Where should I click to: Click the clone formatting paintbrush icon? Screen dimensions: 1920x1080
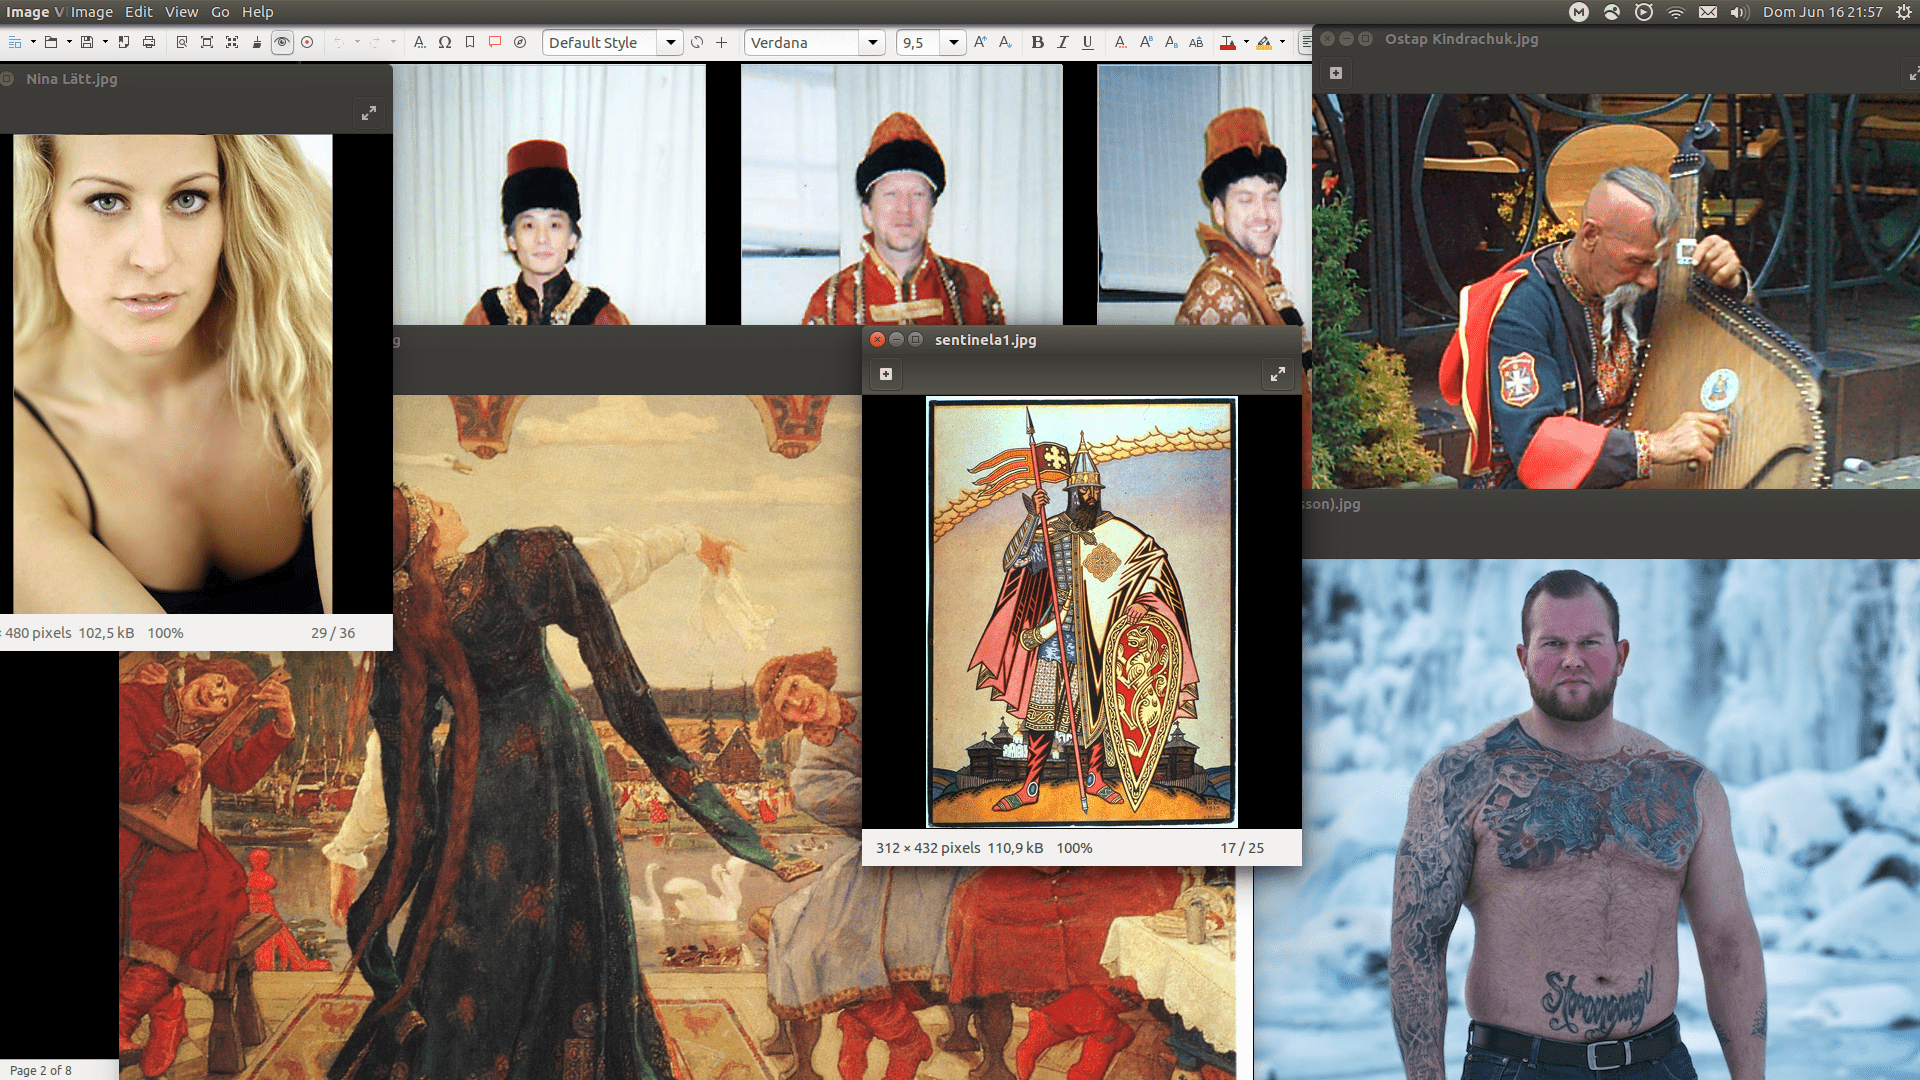pyautogui.click(x=257, y=43)
